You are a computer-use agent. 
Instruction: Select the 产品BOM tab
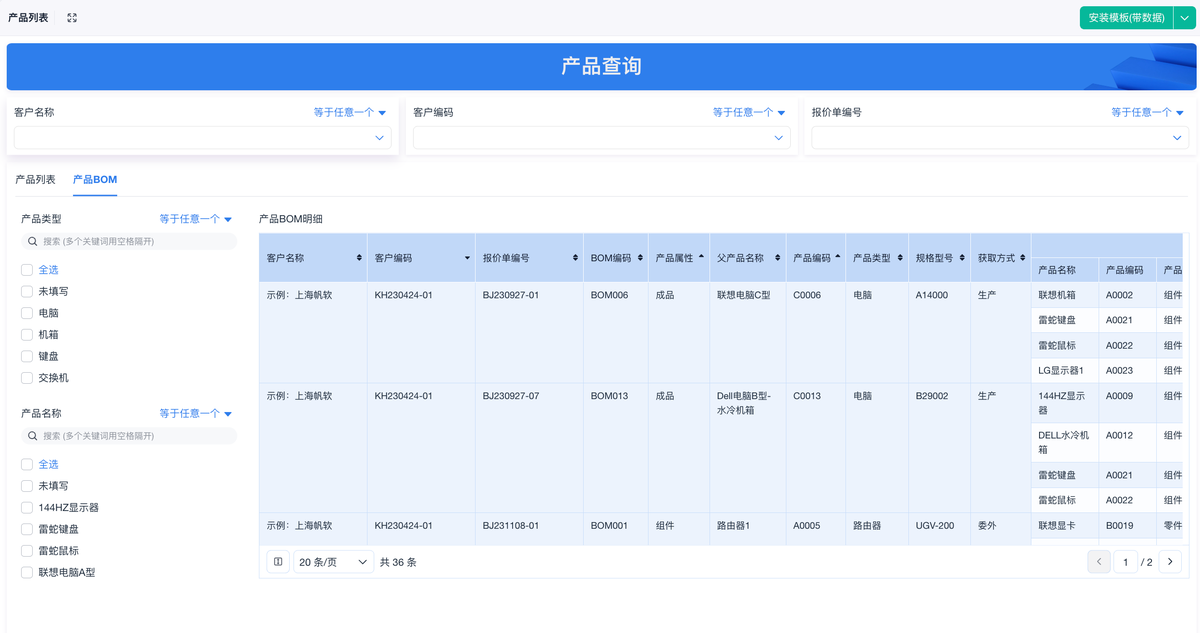[95, 179]
